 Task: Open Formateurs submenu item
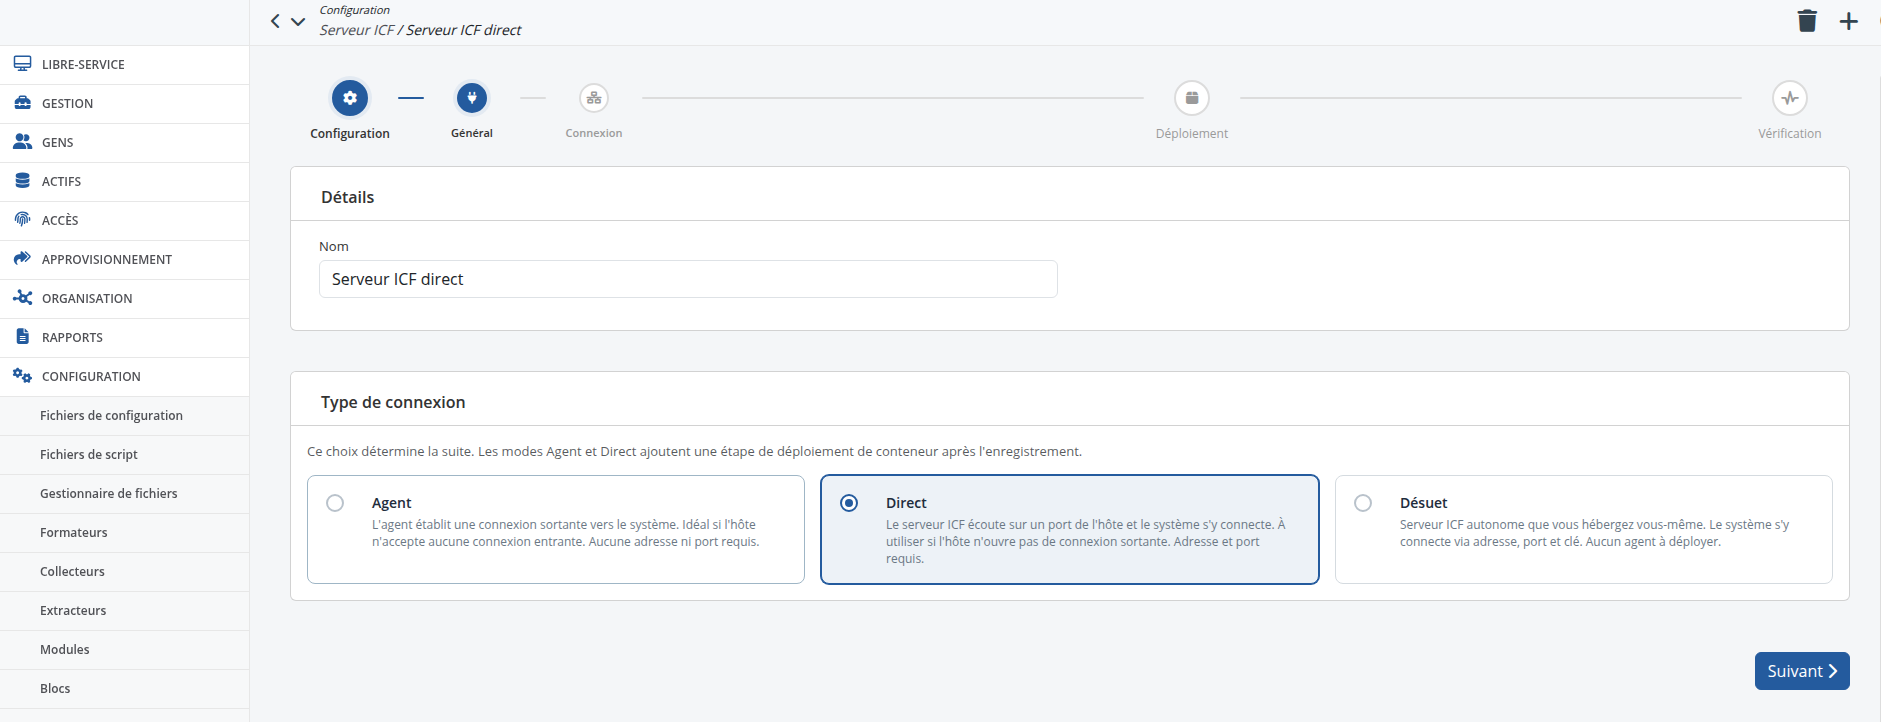[x=125, y=533]
